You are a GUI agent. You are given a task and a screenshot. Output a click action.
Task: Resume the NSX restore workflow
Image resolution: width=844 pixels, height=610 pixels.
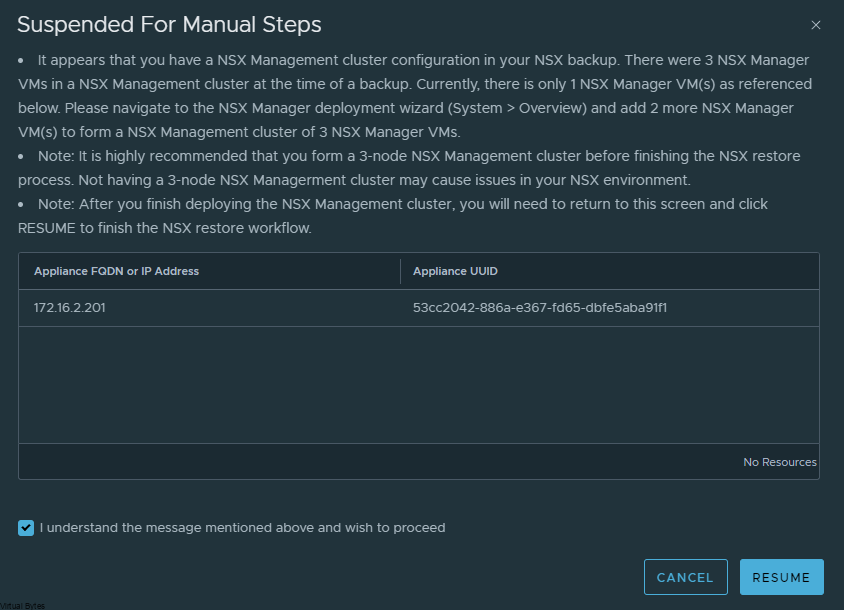(x=782, y=577)
